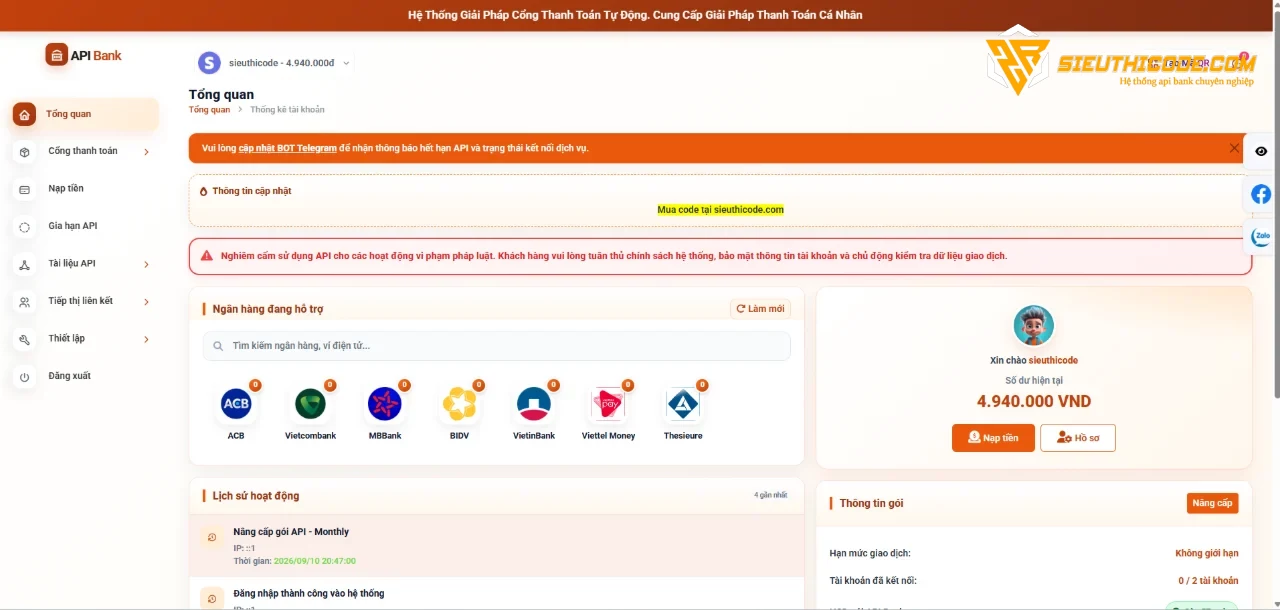The image size is (1280, 610).
Task: Click the Tiếp thị liên kết people icon
Action: (24, 302)
